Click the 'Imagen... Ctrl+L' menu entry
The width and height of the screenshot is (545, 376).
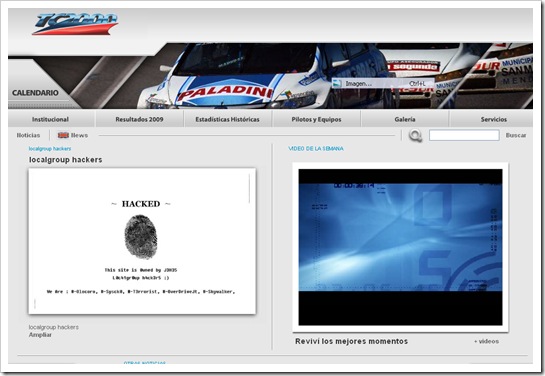[383, 83]
